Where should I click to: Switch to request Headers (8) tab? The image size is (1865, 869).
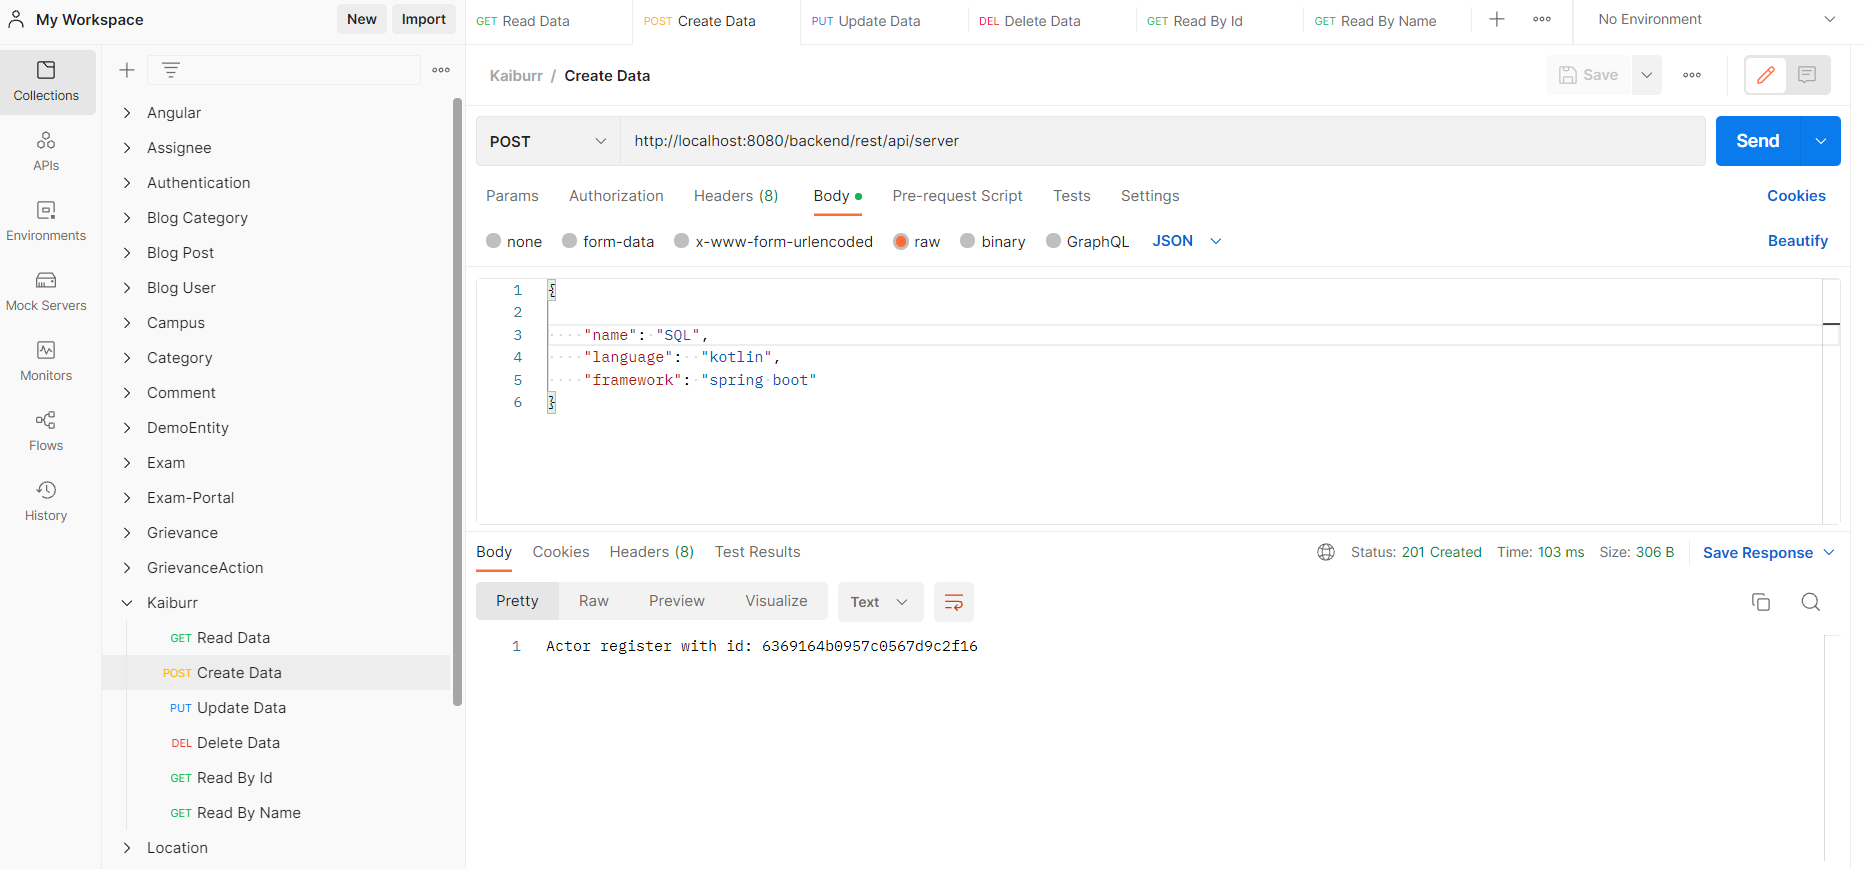coord(736,196)
